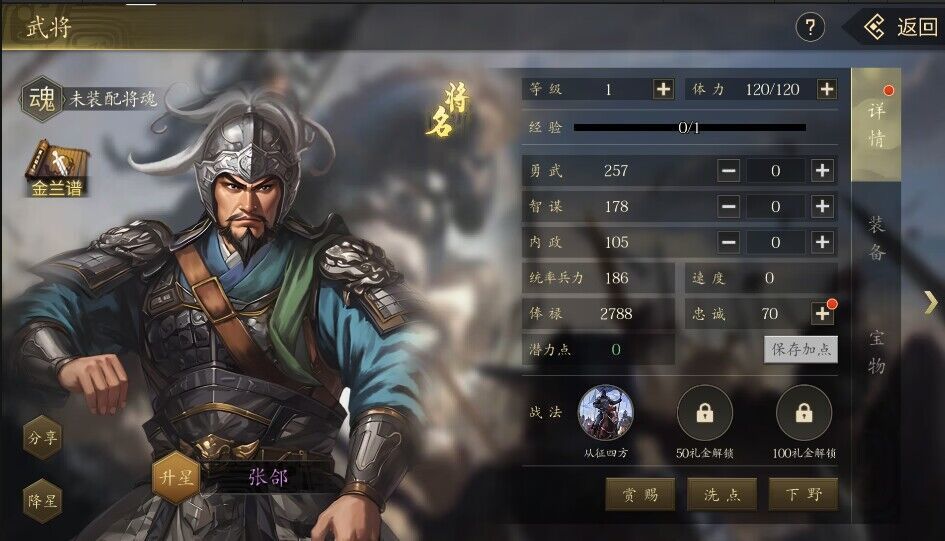945x541 pixels.
Task: Switch to the 装备 equipment tab
Action: pyautogui.click(x=876, y=239)
